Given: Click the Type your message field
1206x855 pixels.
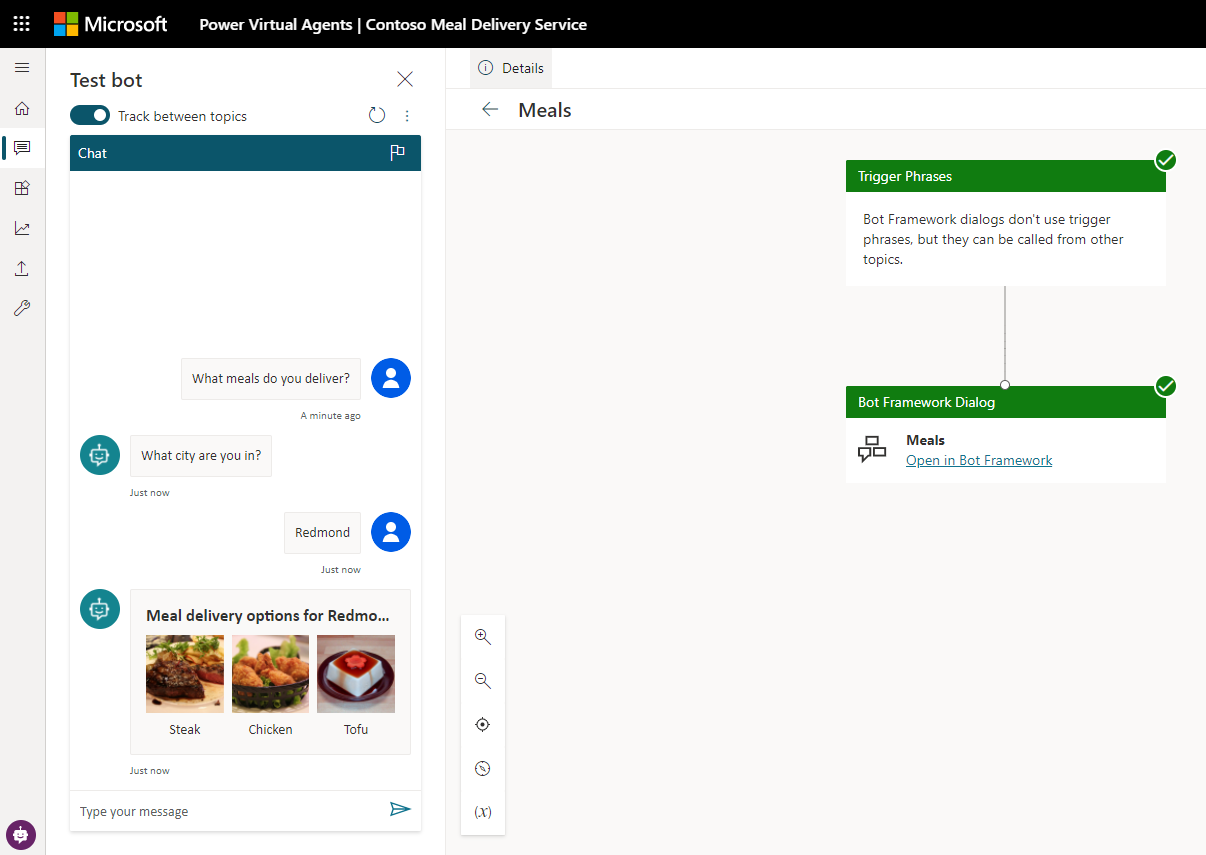Looking at the screenshot, I should 230,811.
